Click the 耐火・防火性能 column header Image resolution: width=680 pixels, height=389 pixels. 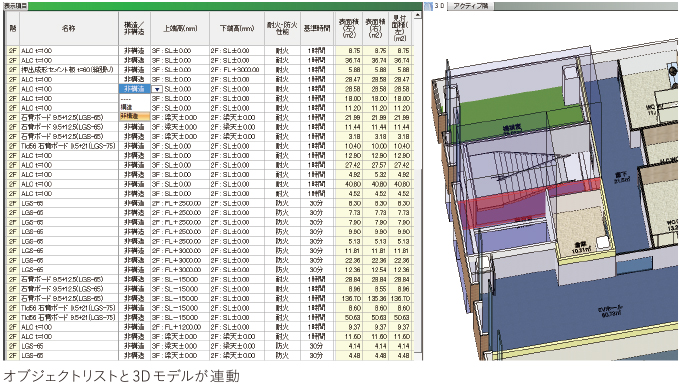pyautogui.click(x=282, y=28)
